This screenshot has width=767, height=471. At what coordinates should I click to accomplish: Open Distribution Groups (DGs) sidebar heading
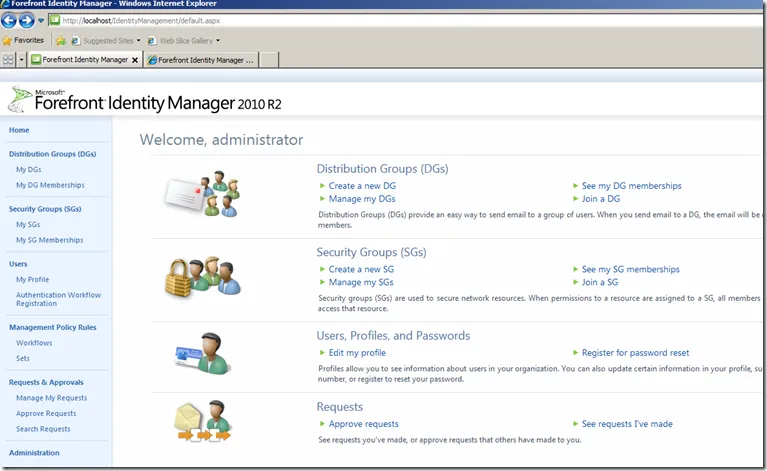[x=52, y=154]
